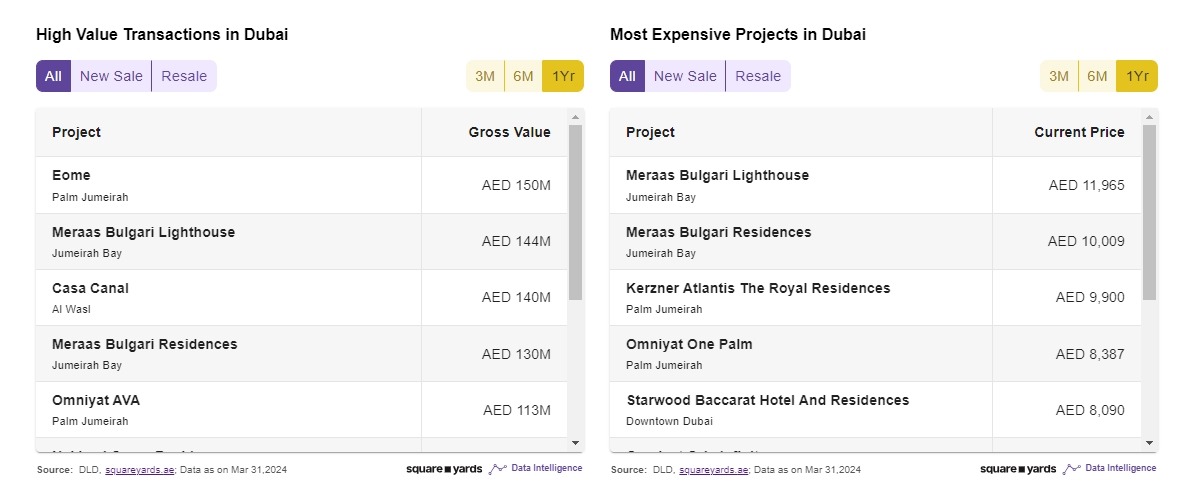Click the AED 8,387 current price
The height and width of the screenshot is (504, 1204).
[1090, 354]
